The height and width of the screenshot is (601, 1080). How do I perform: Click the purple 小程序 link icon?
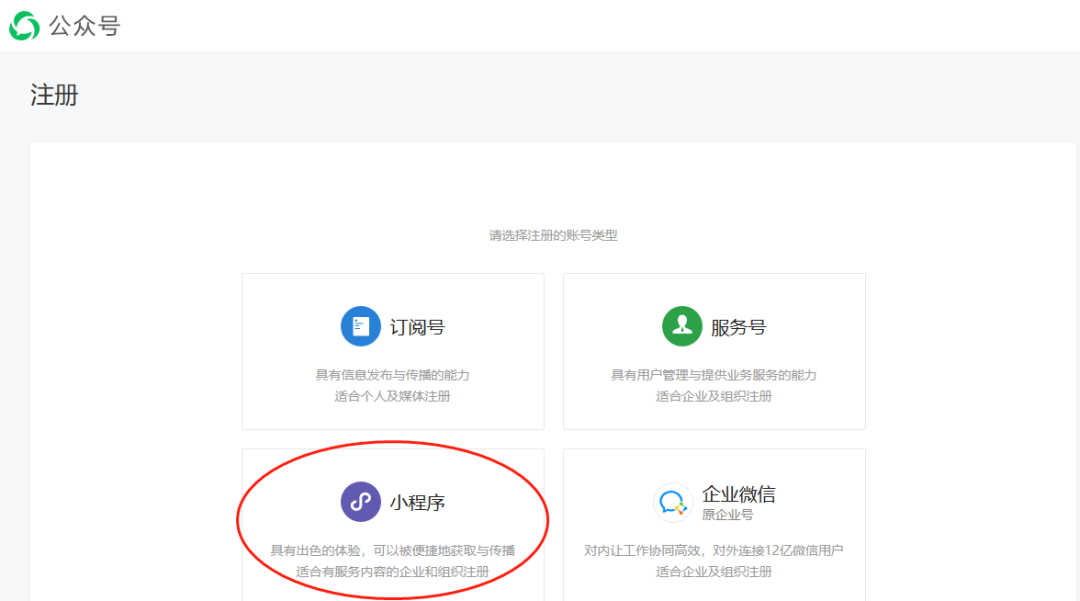(x=360, y=502)
